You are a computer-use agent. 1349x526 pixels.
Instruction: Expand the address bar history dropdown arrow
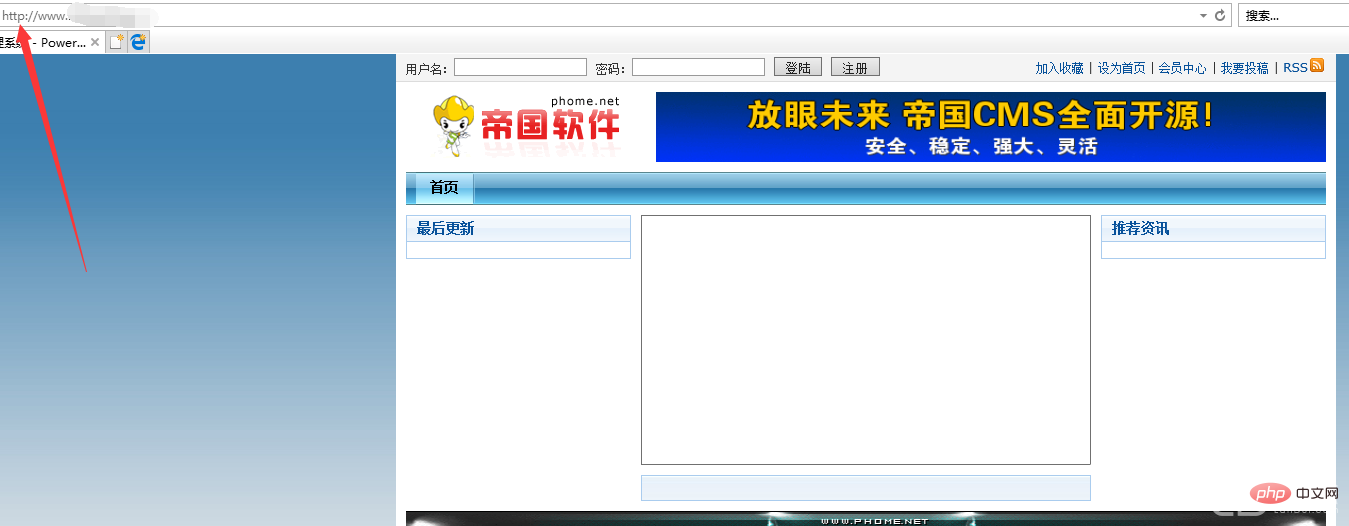(1203, 15)
